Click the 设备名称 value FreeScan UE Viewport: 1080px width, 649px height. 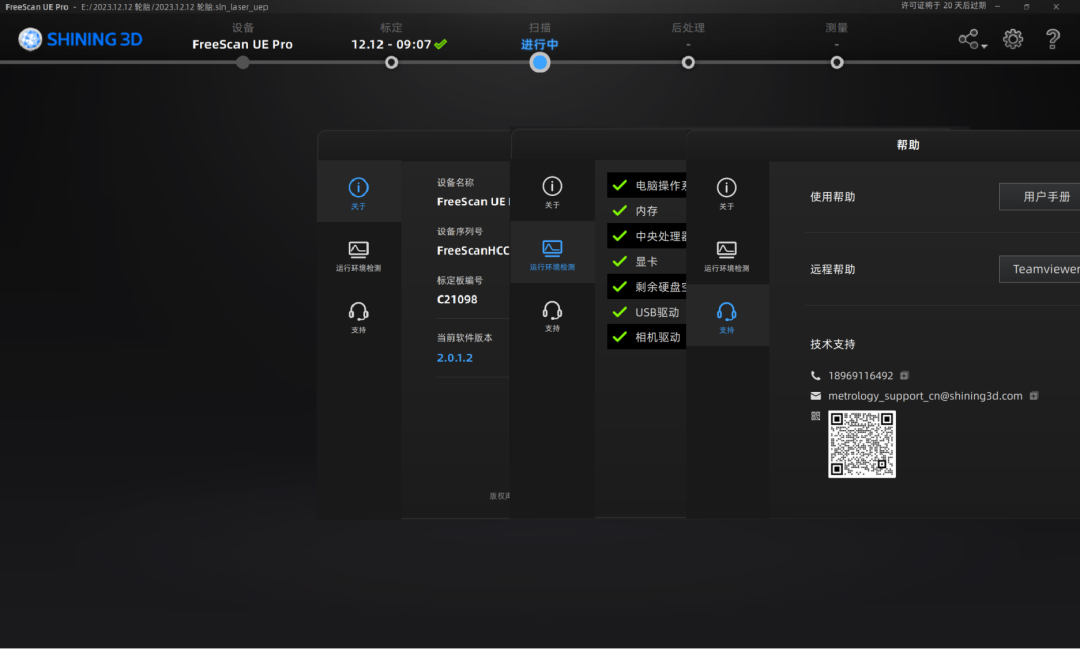(x=472, y=201)
